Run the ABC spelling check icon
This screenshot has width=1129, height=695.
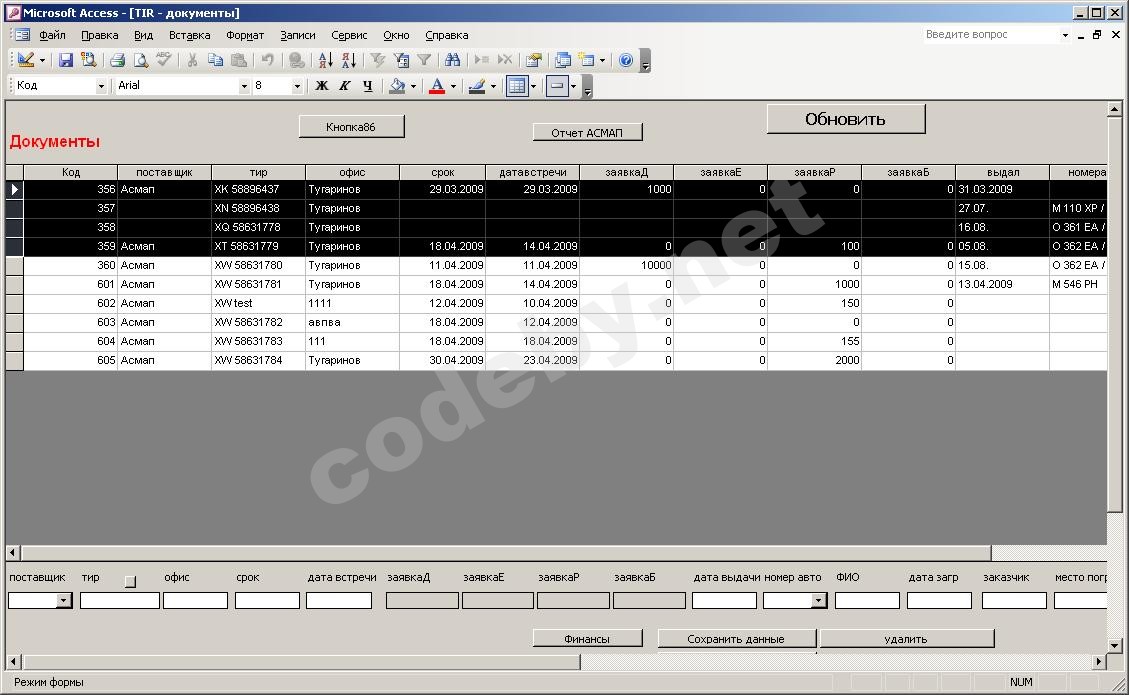pos(163,60)
